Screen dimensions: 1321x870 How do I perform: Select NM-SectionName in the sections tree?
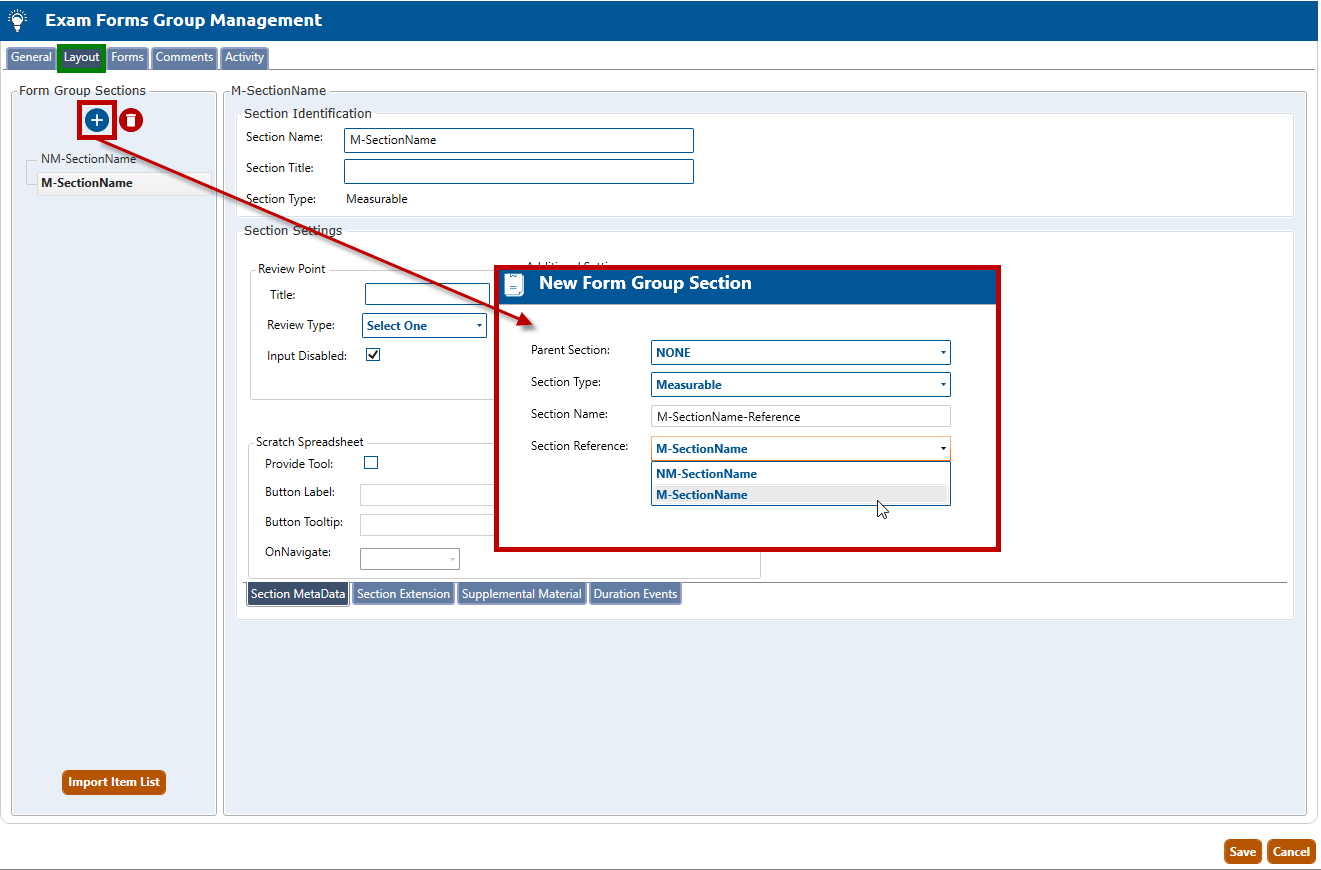pos(88,159)
